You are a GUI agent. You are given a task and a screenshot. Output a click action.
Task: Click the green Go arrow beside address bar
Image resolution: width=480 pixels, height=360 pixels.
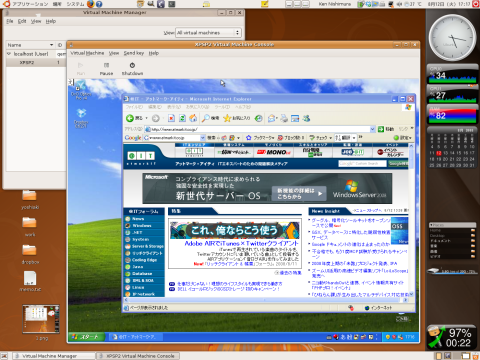pos(381,129)
